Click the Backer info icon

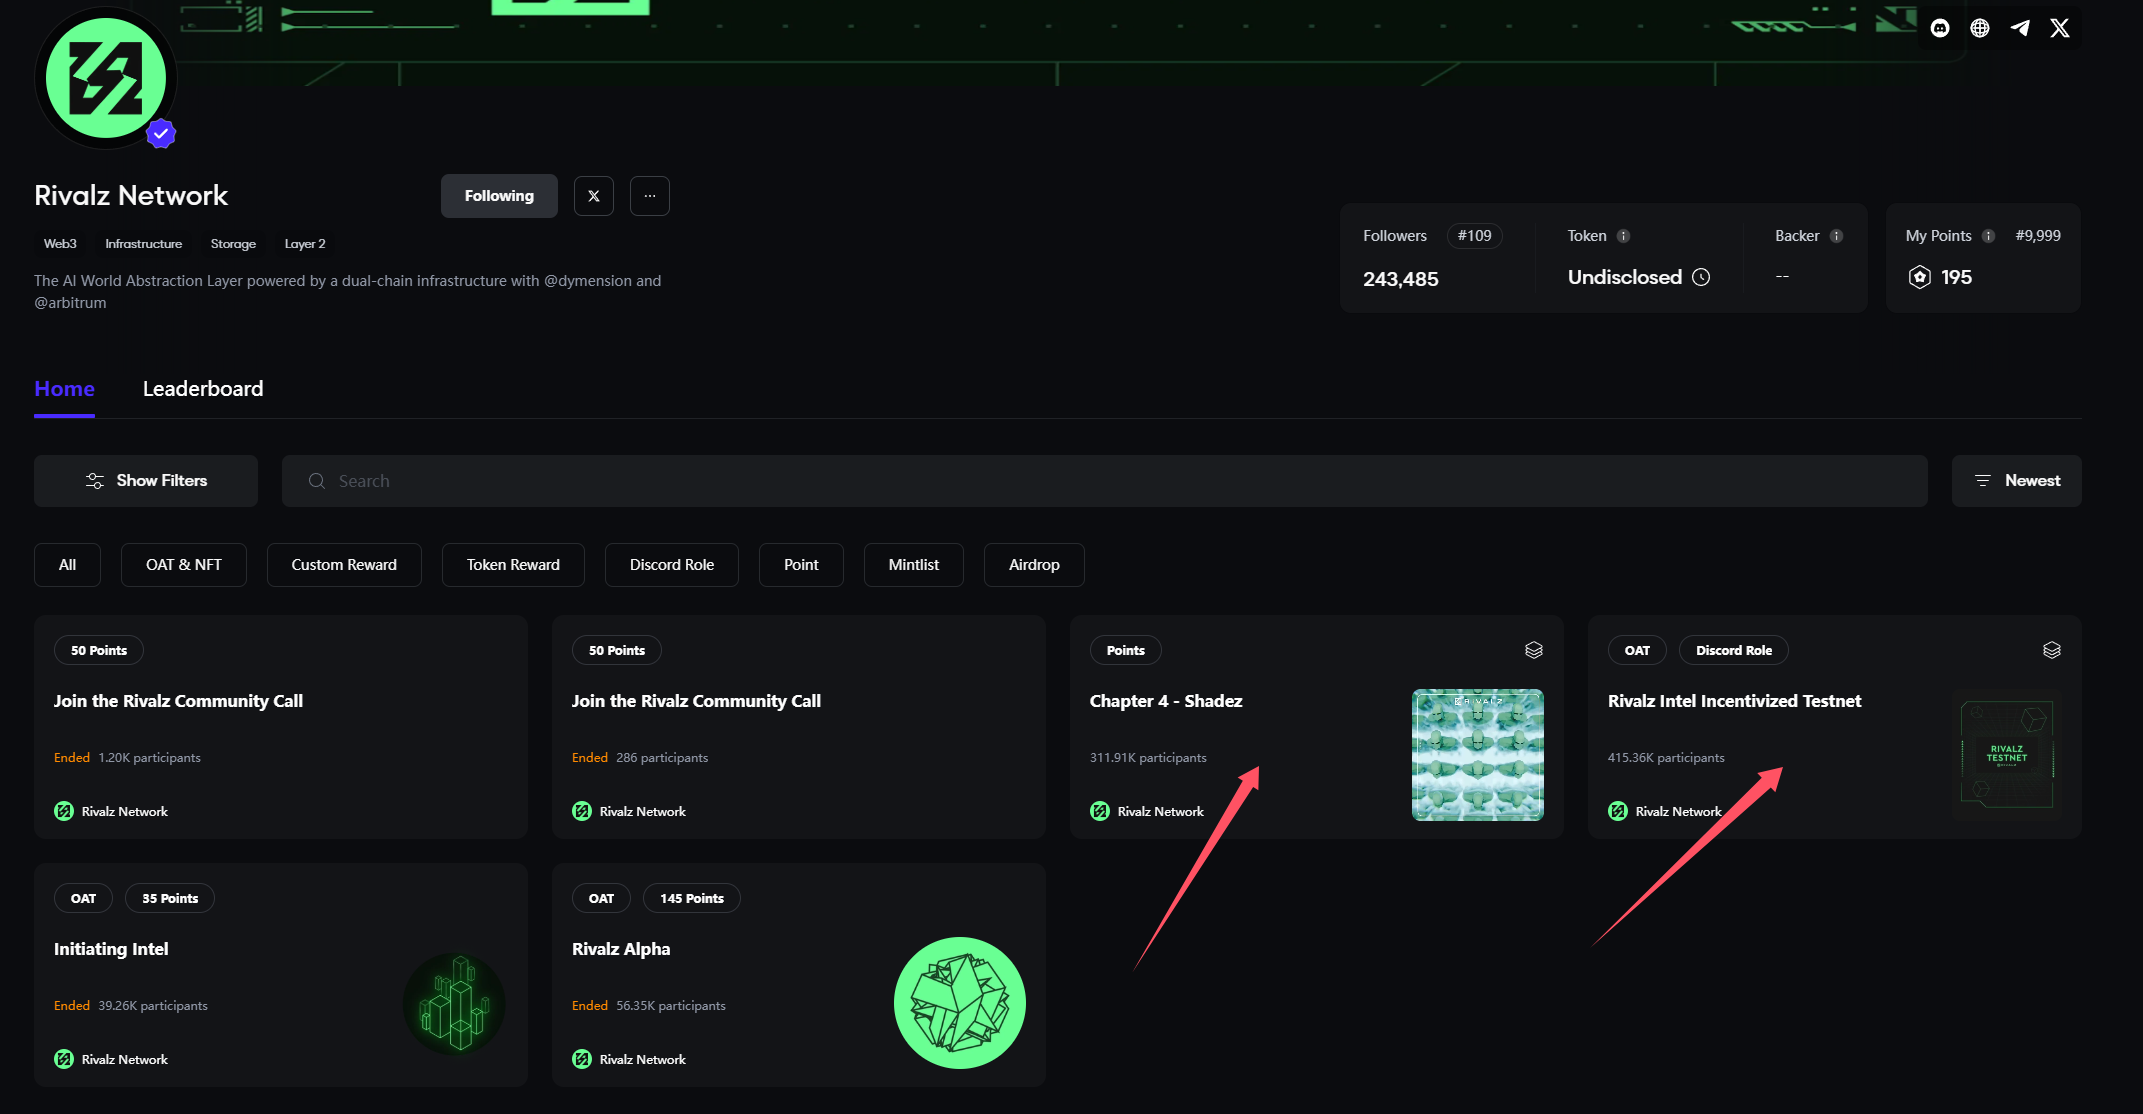[x=1836, y=236]
